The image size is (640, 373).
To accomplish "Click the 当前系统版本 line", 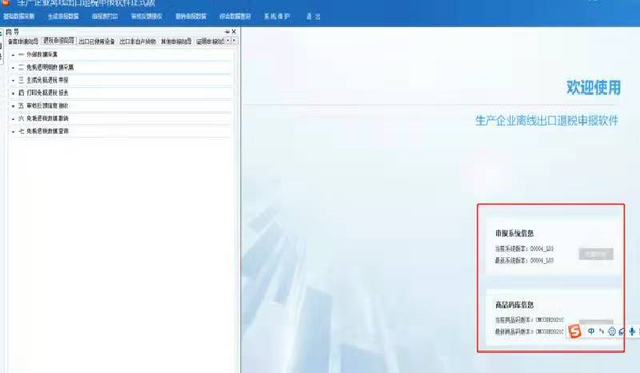I will point(524,249).
